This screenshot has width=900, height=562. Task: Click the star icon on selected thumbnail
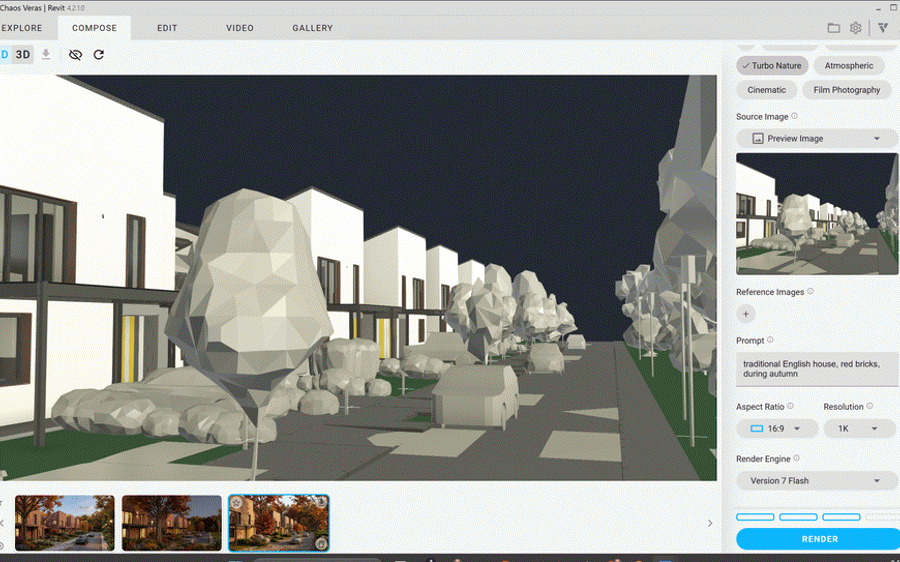[x=236, y=503]
